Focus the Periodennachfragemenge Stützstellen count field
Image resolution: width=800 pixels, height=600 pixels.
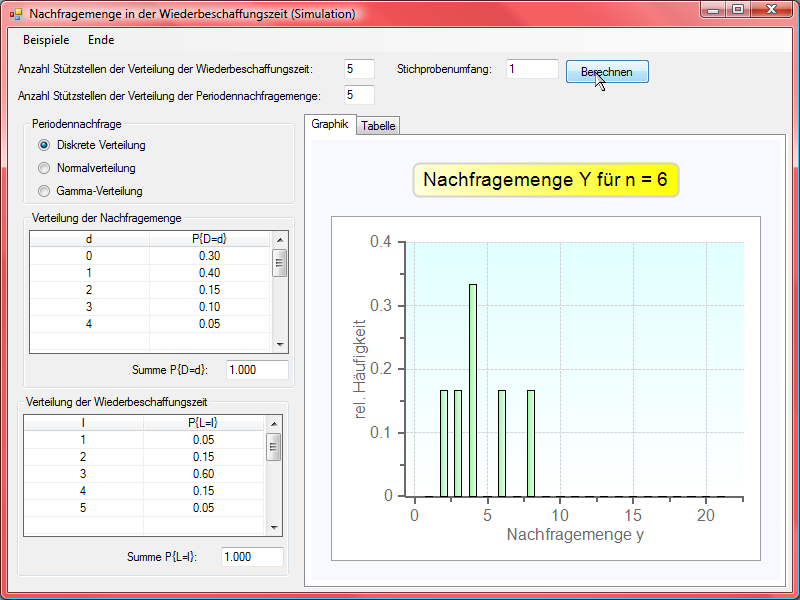pyautogui.click(x=358, y=95)
